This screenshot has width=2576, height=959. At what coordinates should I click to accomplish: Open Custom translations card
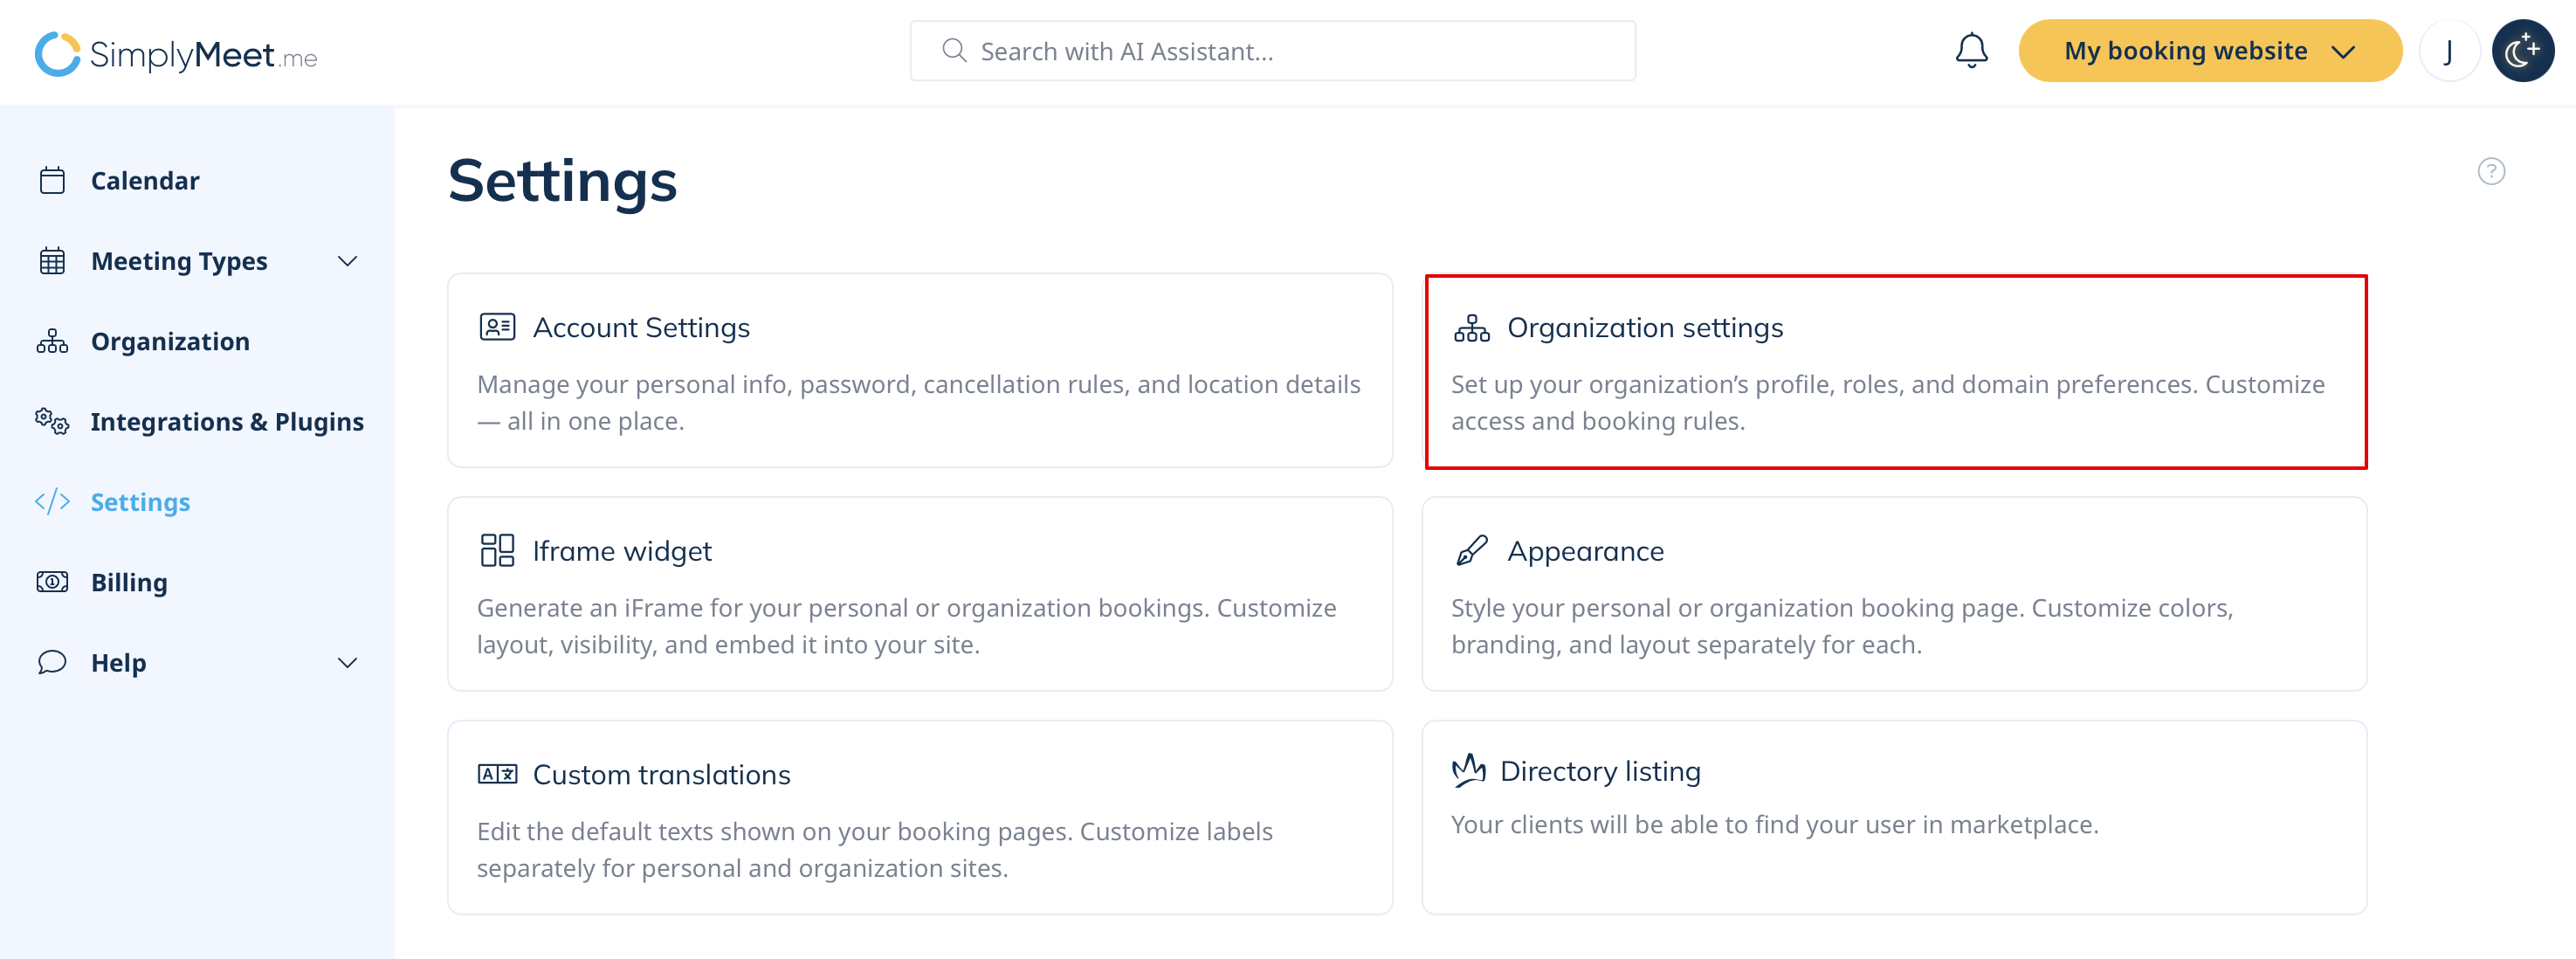[919, 817]
